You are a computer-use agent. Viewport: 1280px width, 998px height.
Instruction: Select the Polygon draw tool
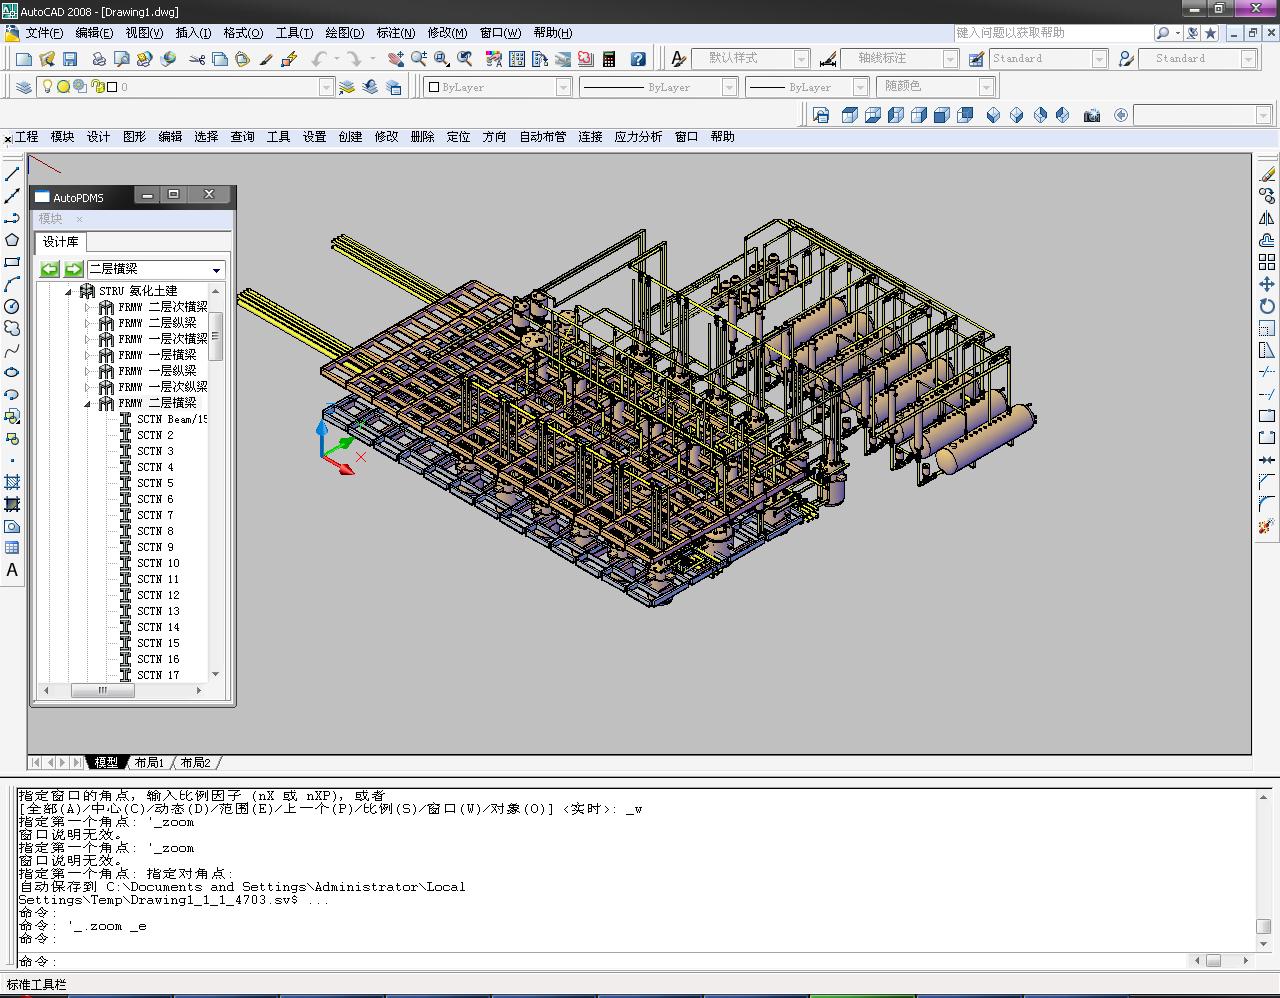[x=12, y=240]
